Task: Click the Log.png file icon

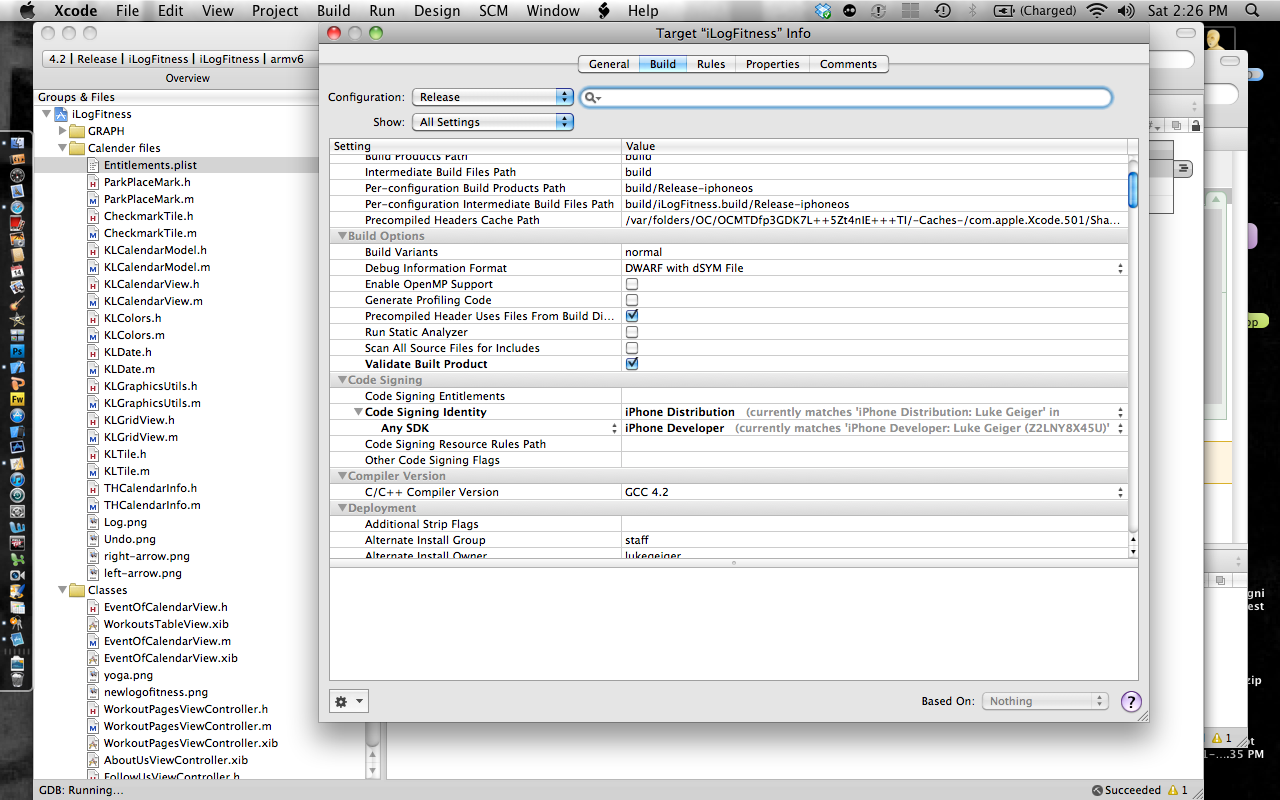Action: click(x=93, y=522)
